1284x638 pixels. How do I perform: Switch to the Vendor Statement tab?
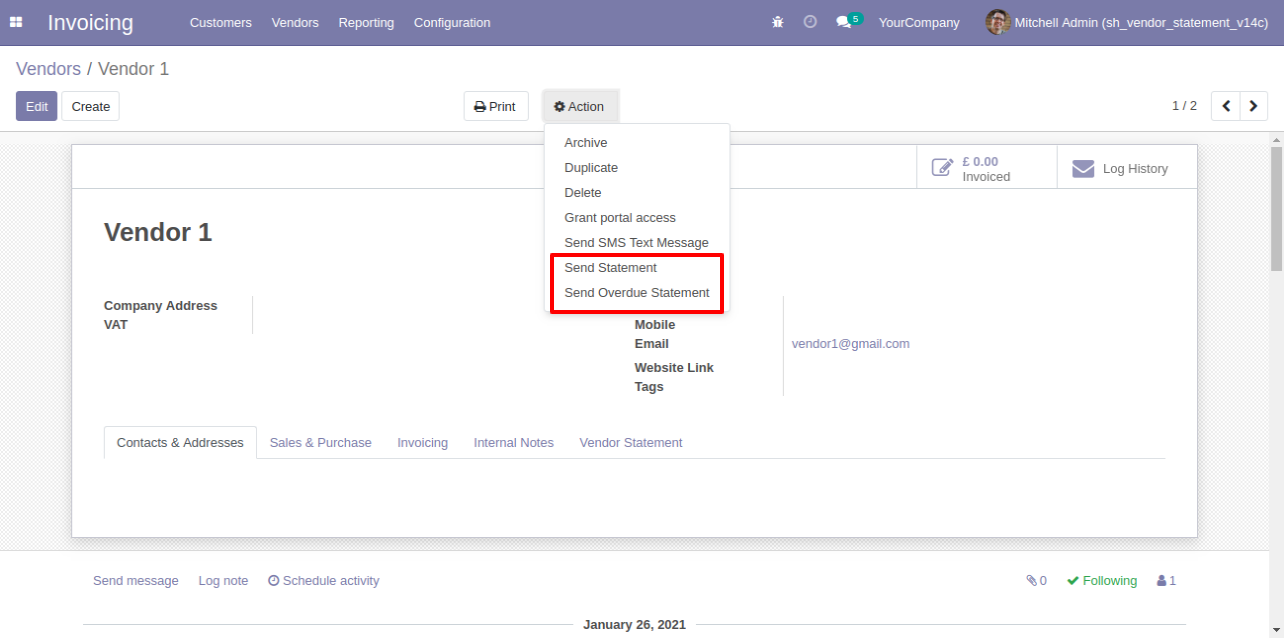tap(631, 443)
